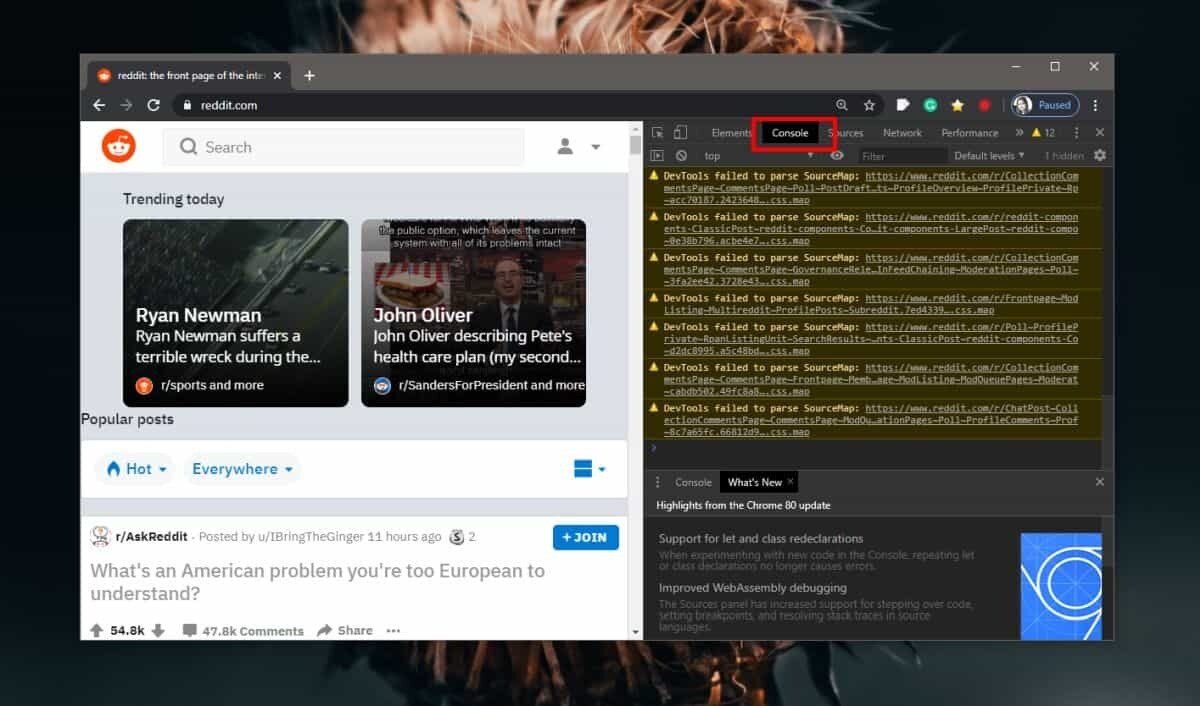The height and width of the screenshot is (706, 1200).
Task: Clear the console using the no-entry icon
Action: click(x=681, y=155)
